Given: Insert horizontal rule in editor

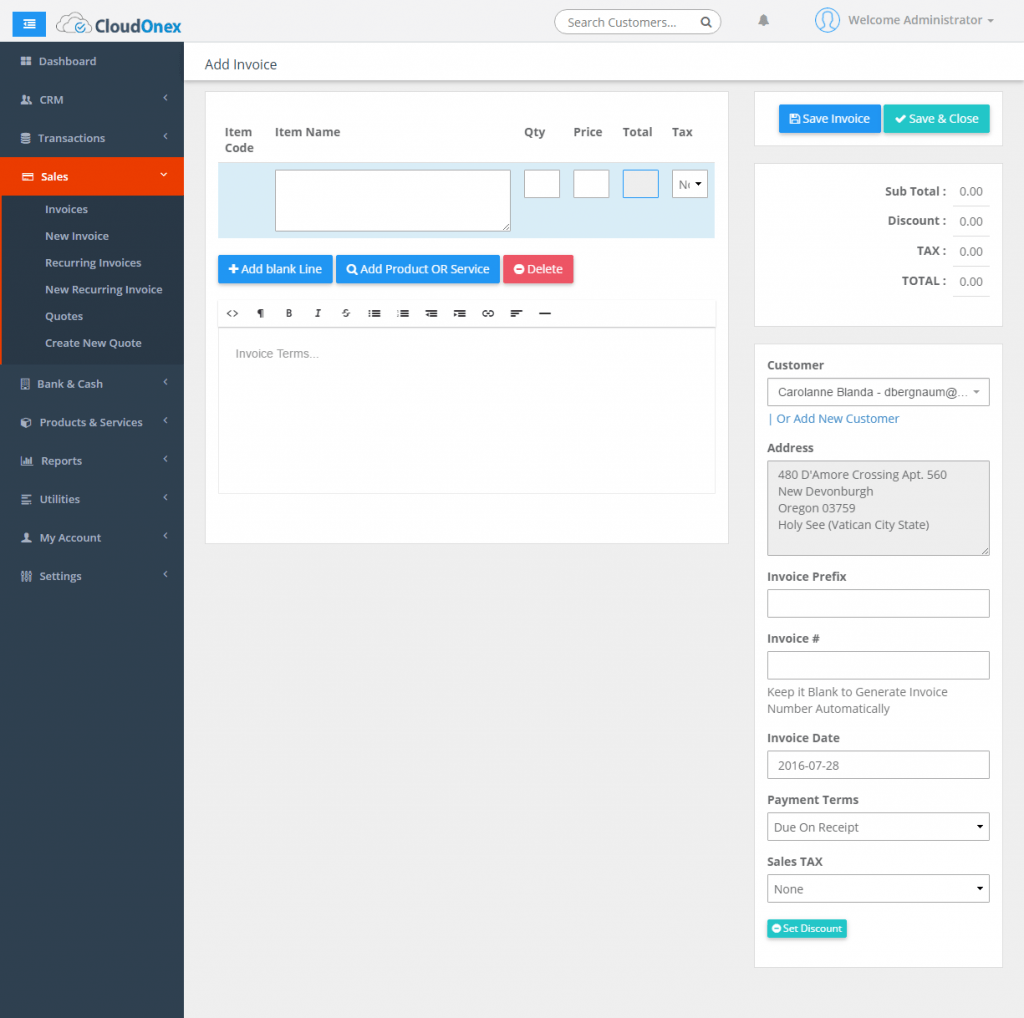Looking at the screenshot, I should (545, 313).
